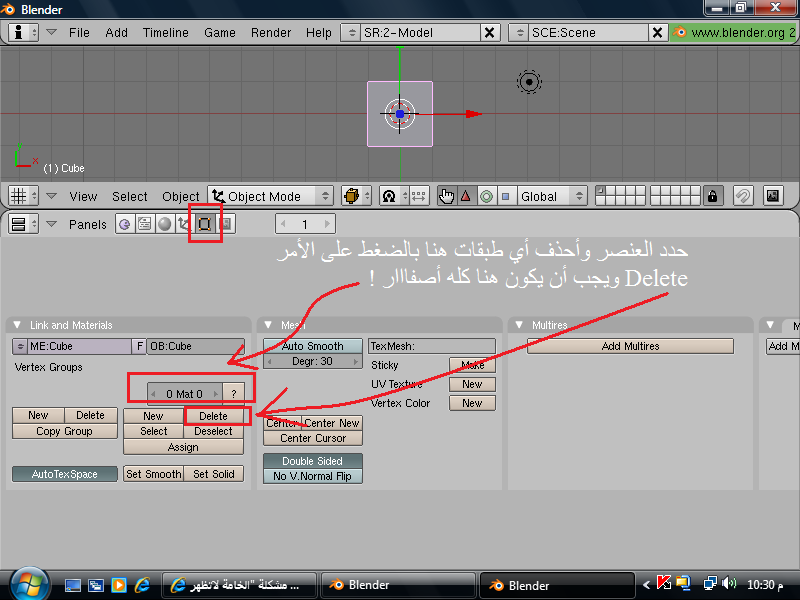Delete the SR:2-Model screen with X

click(x=489, y=33)
